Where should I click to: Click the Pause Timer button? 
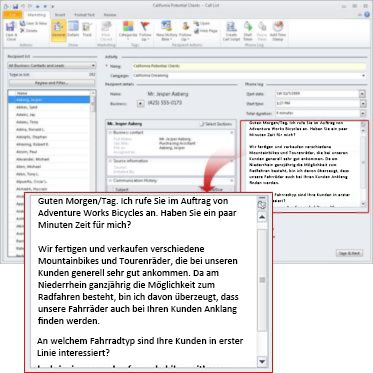pyautogui.click(x=262, y=31)
